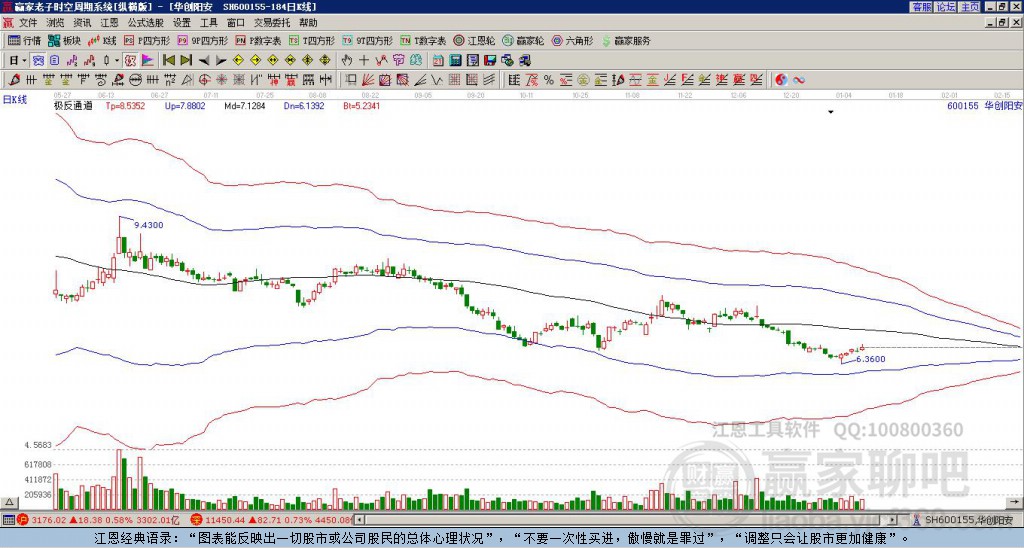Click the Md=7.1284 indicator value
This screenshot has width=1024, height=548.
coord(245,105)
